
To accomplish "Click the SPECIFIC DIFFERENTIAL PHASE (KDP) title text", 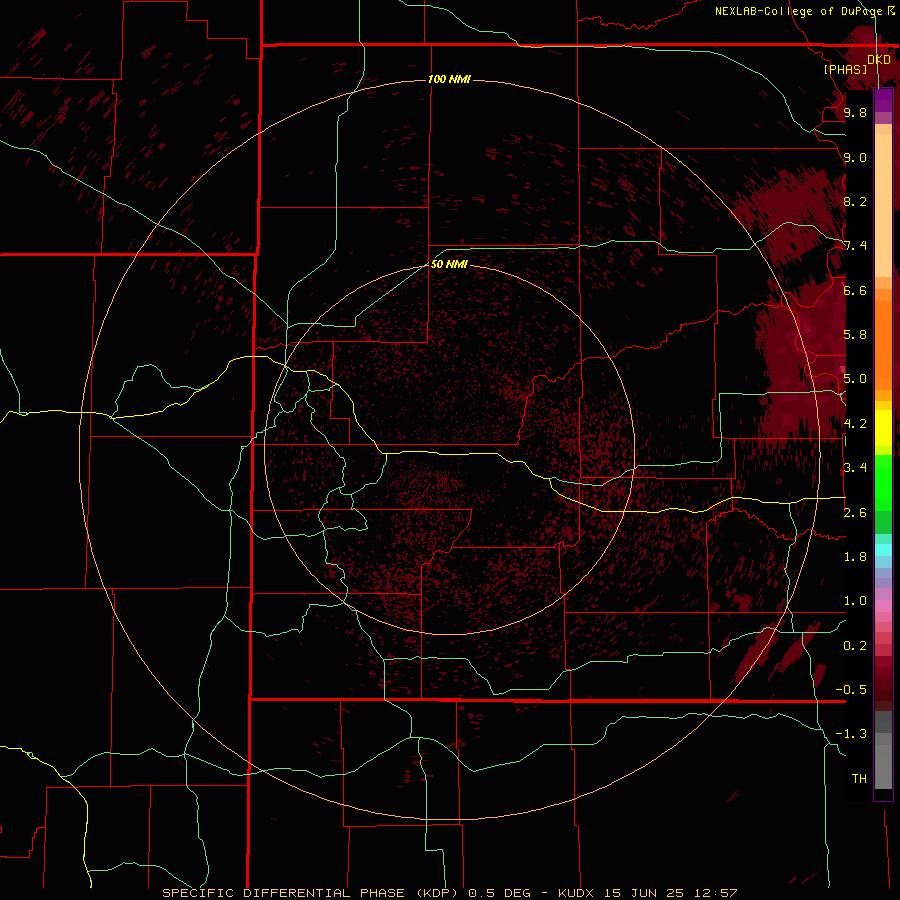I will click(x=310, y=893).
